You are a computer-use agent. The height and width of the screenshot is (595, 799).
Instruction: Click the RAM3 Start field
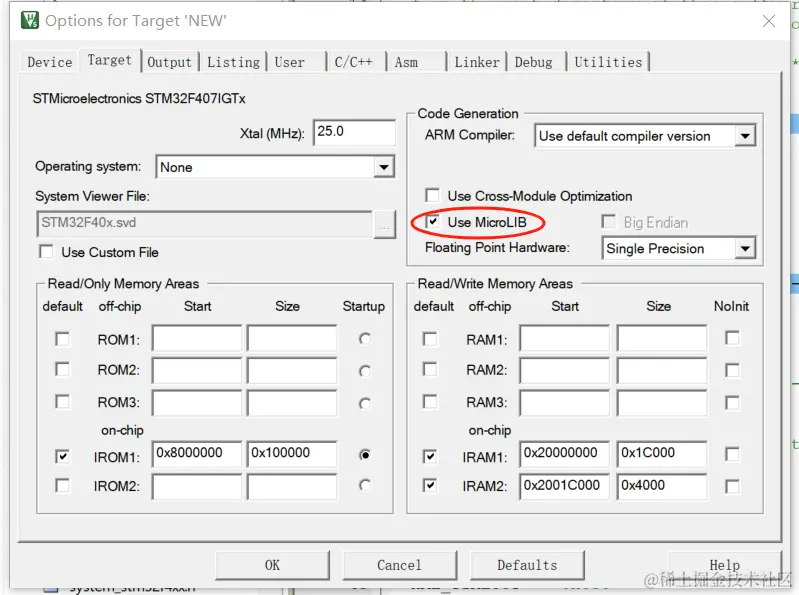tap(565, 403)
